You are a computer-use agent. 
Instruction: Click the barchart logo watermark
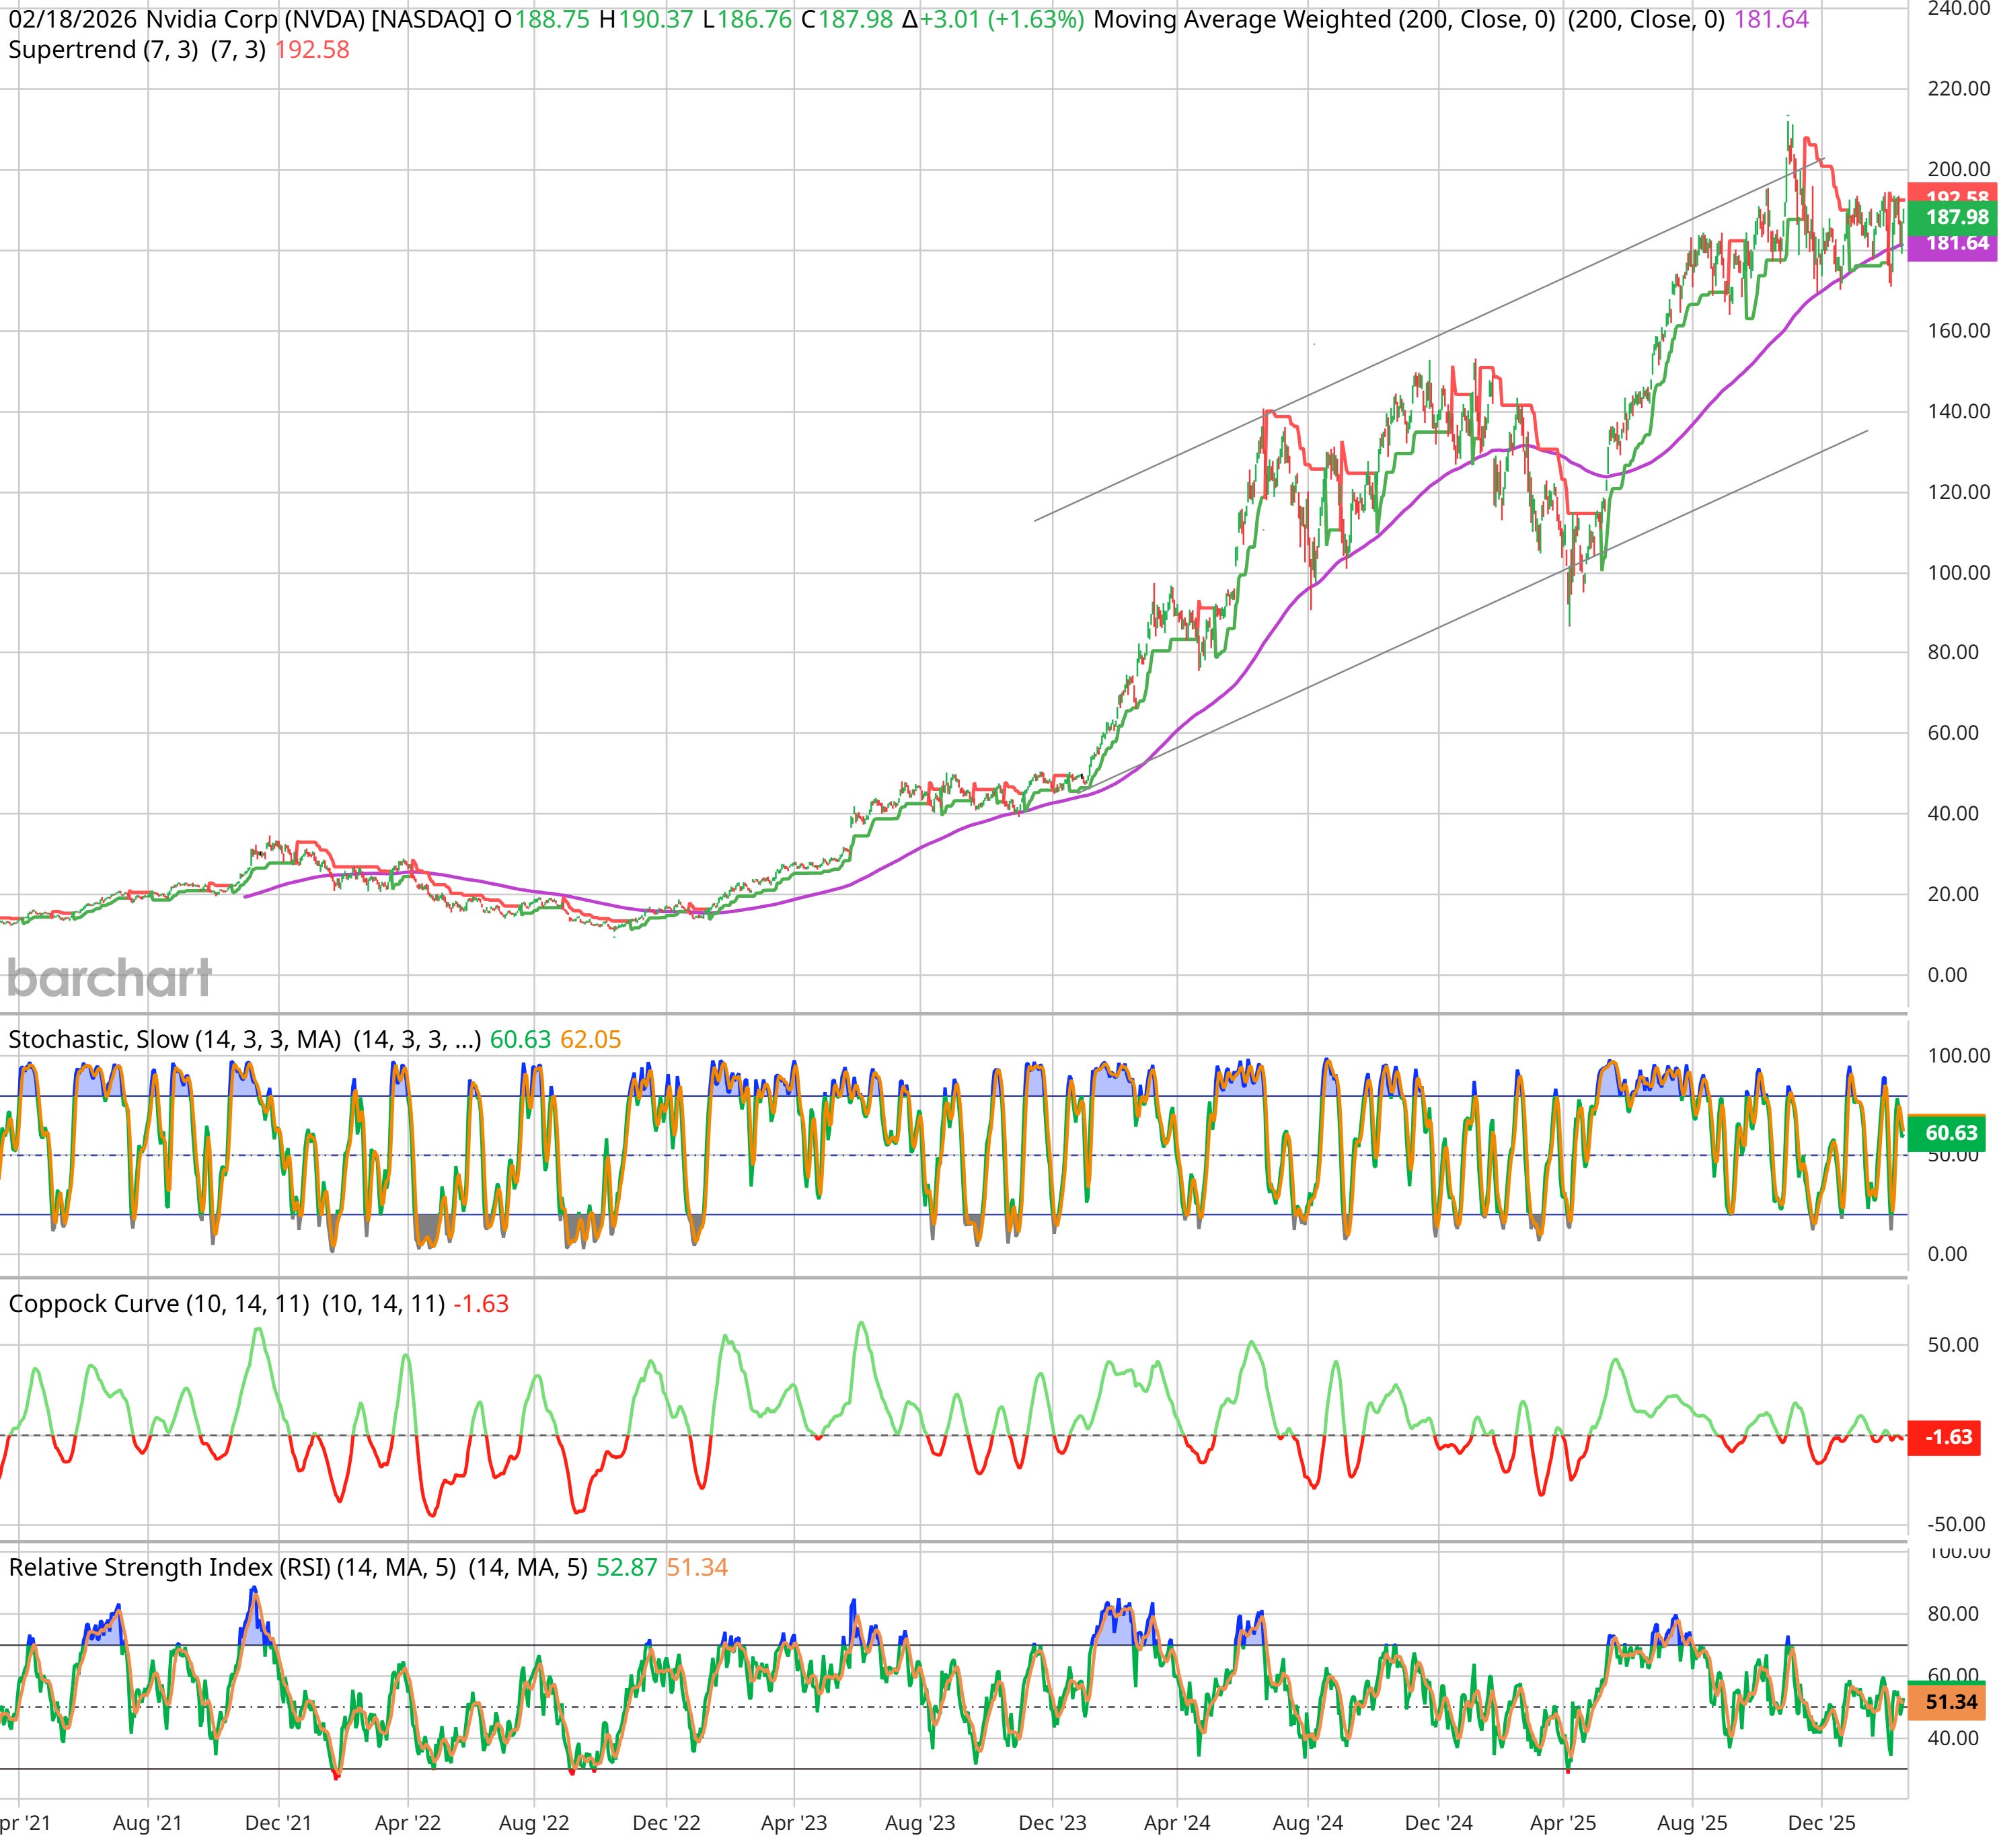pyautogui.click(x=110, y=978)
